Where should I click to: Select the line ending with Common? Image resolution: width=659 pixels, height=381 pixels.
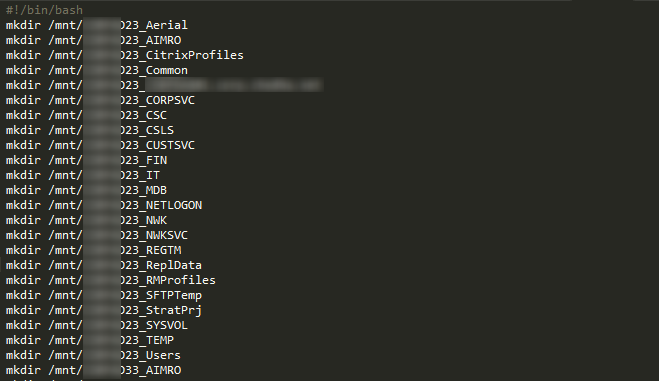tap(97, 70)
